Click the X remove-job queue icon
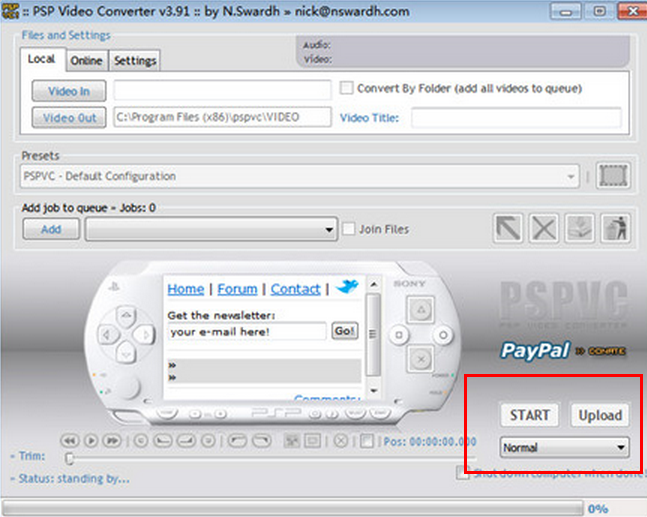Screen dimensions: 647x517 tap(544, 228)
